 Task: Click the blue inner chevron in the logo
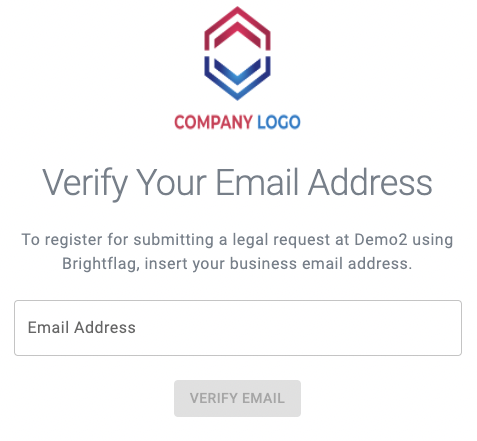tap(237, 73)
